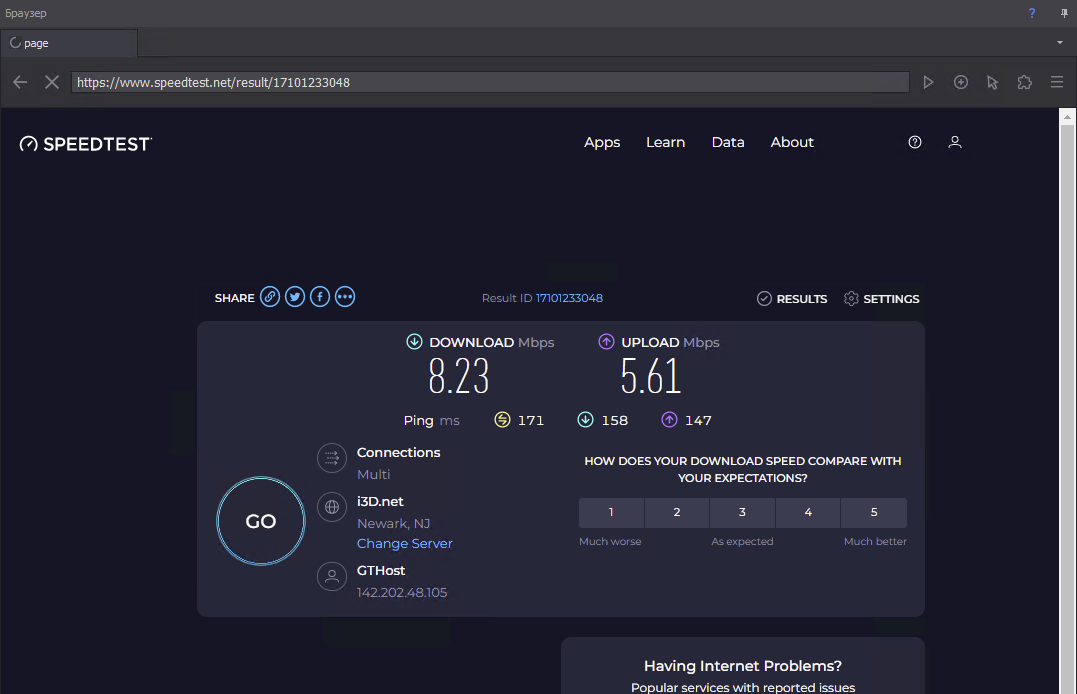
Task: Open the browser hamburger menu
Action: click(x=1056, y=82)
